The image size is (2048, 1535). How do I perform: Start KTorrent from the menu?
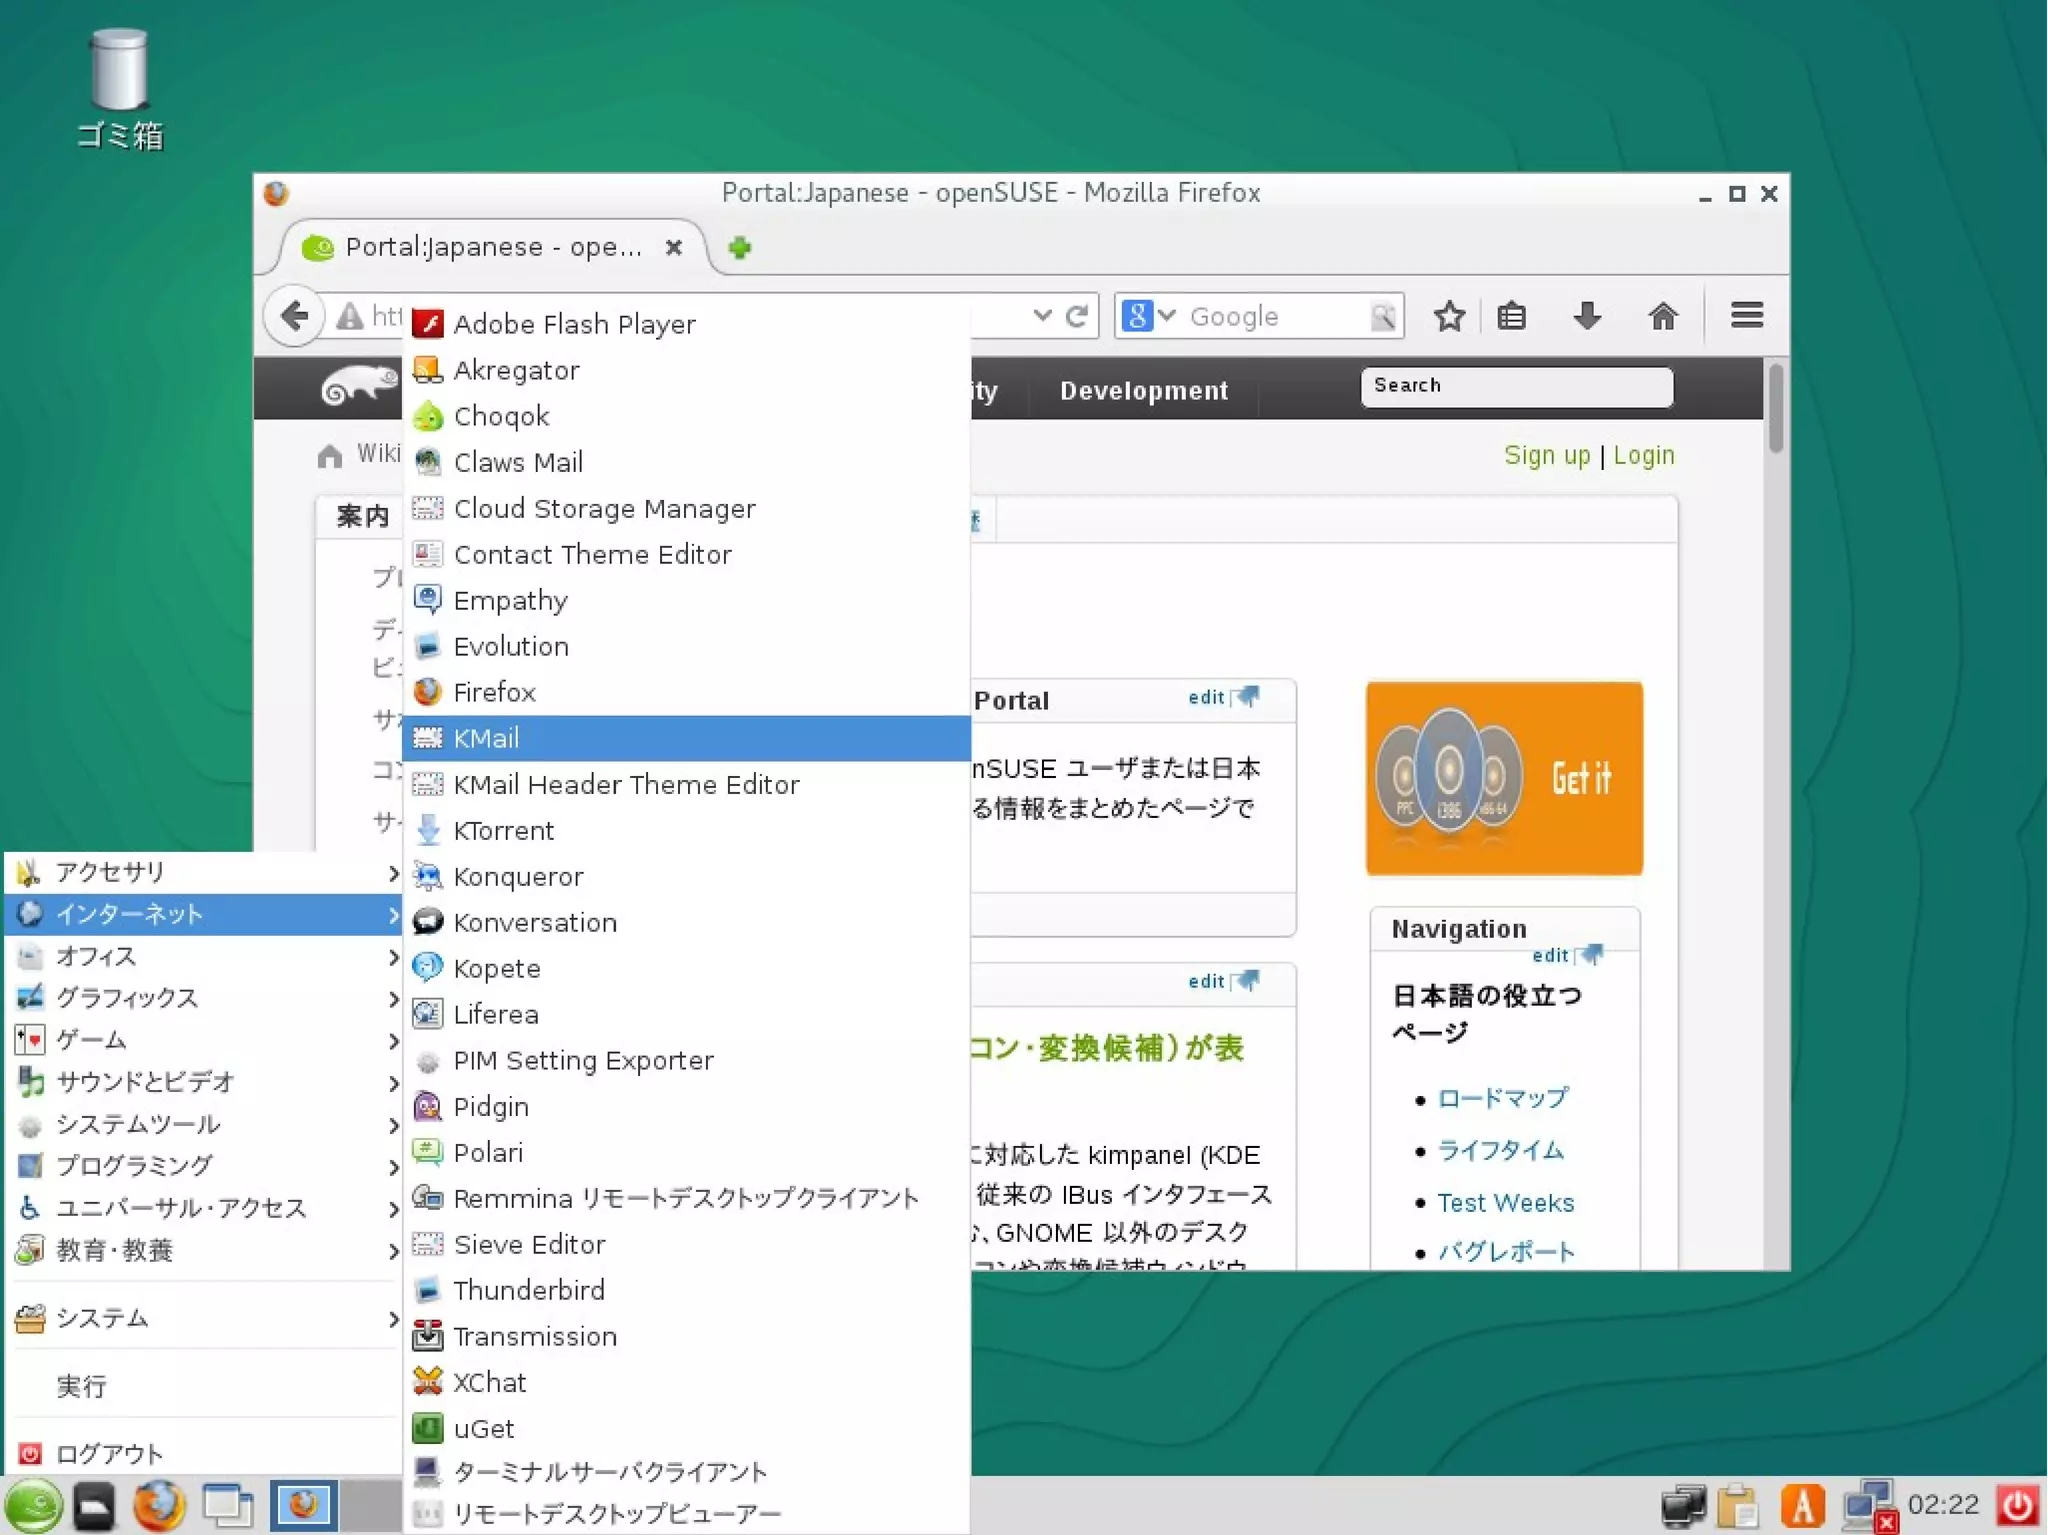pos(686,829)
